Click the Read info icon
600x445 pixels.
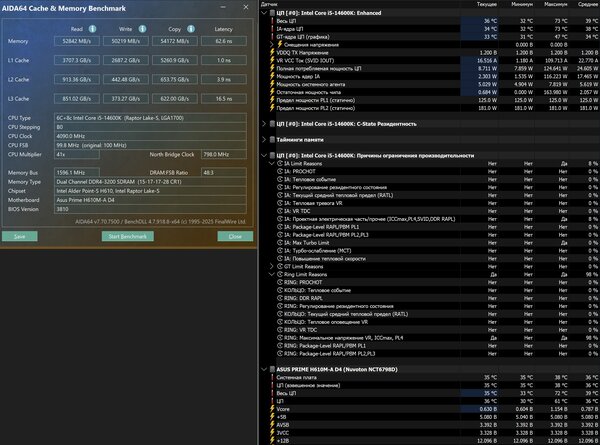[93, 29]
